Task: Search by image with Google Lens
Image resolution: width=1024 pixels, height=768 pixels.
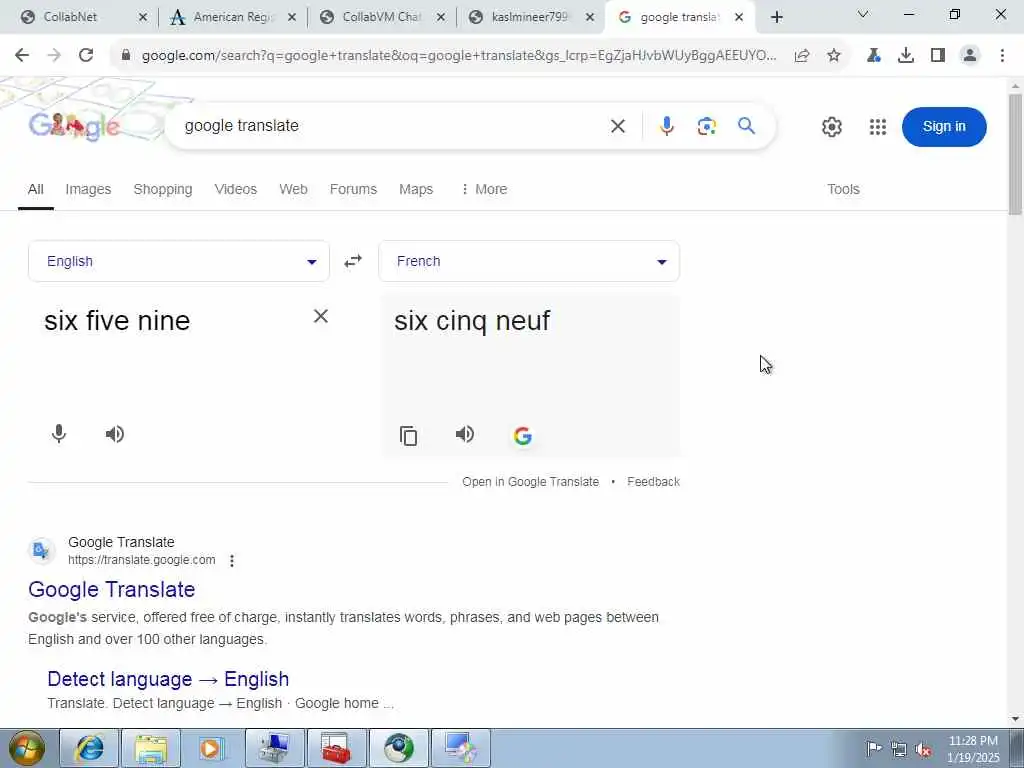Action: click(x=707, y=126)
